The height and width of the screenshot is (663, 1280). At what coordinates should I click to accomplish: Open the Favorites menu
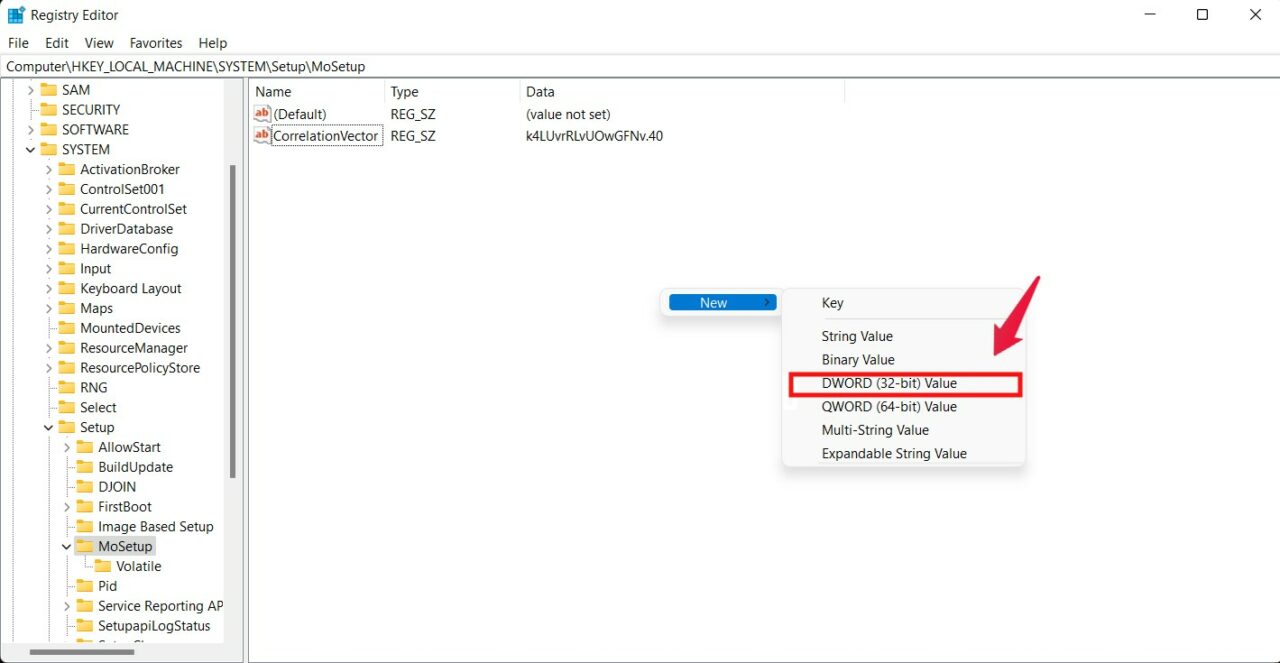(156, 43)
